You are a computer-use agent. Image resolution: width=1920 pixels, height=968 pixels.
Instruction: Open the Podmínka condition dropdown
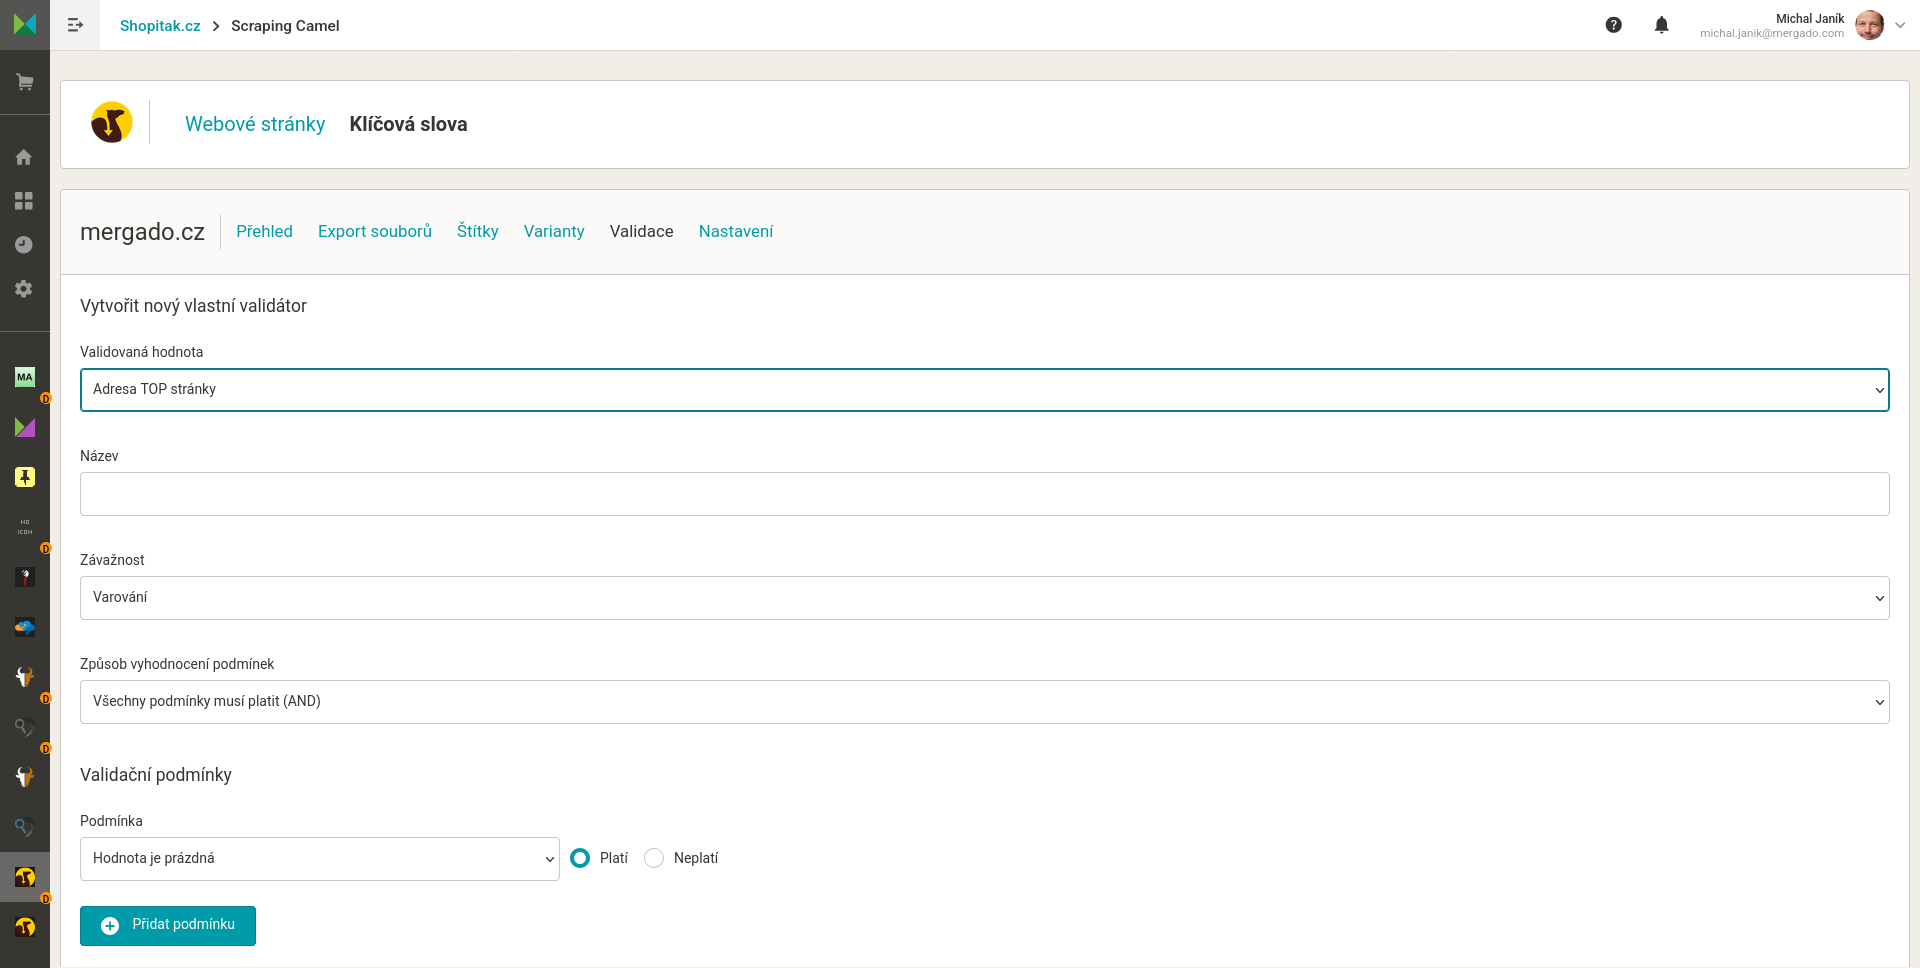pos(319,859)
